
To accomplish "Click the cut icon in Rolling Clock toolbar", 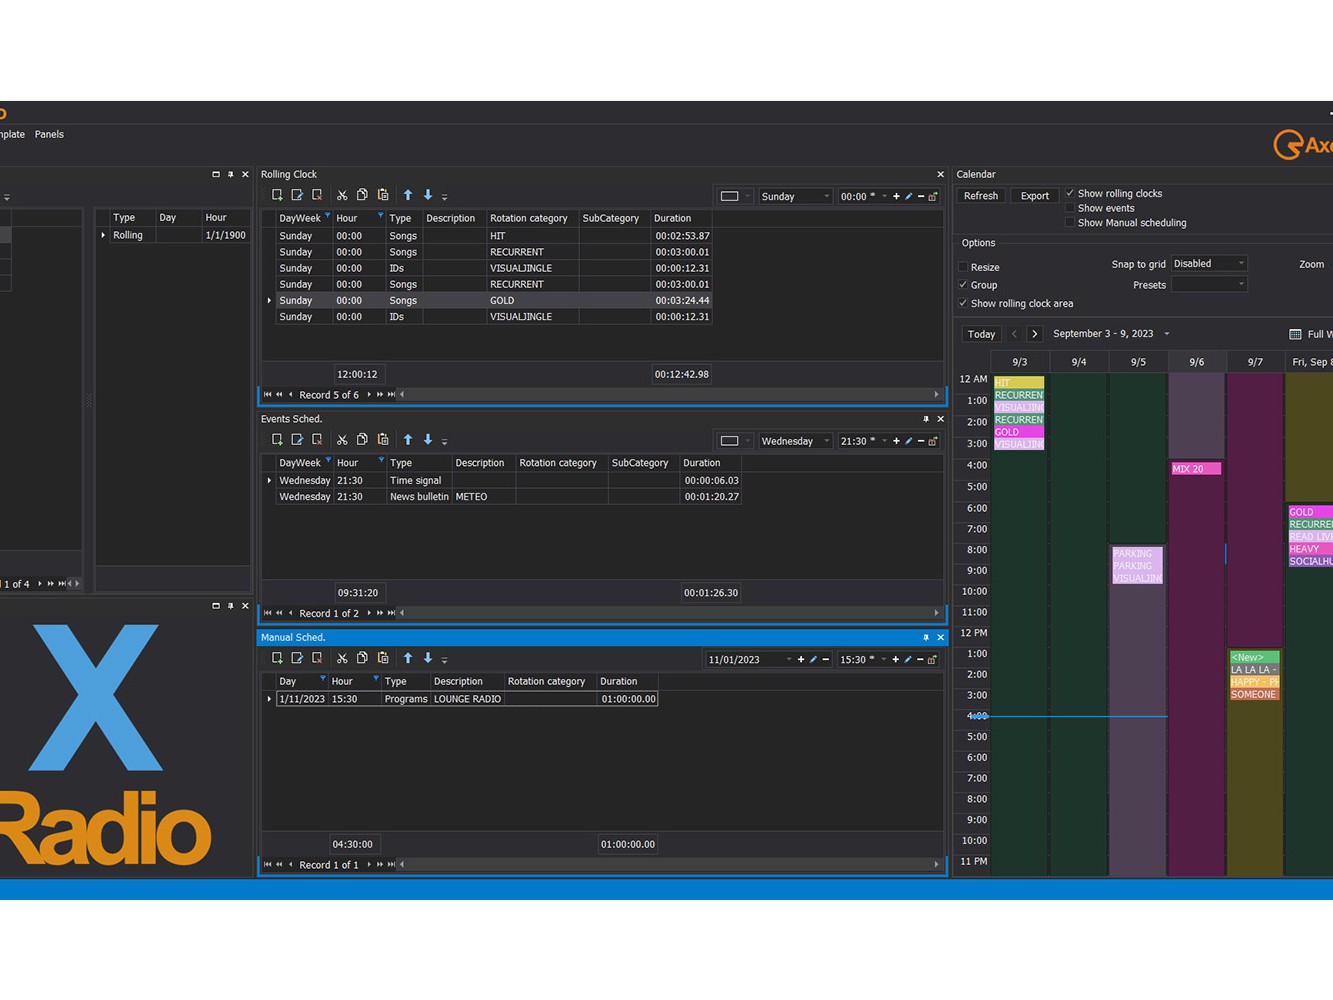I will (342, 195).
